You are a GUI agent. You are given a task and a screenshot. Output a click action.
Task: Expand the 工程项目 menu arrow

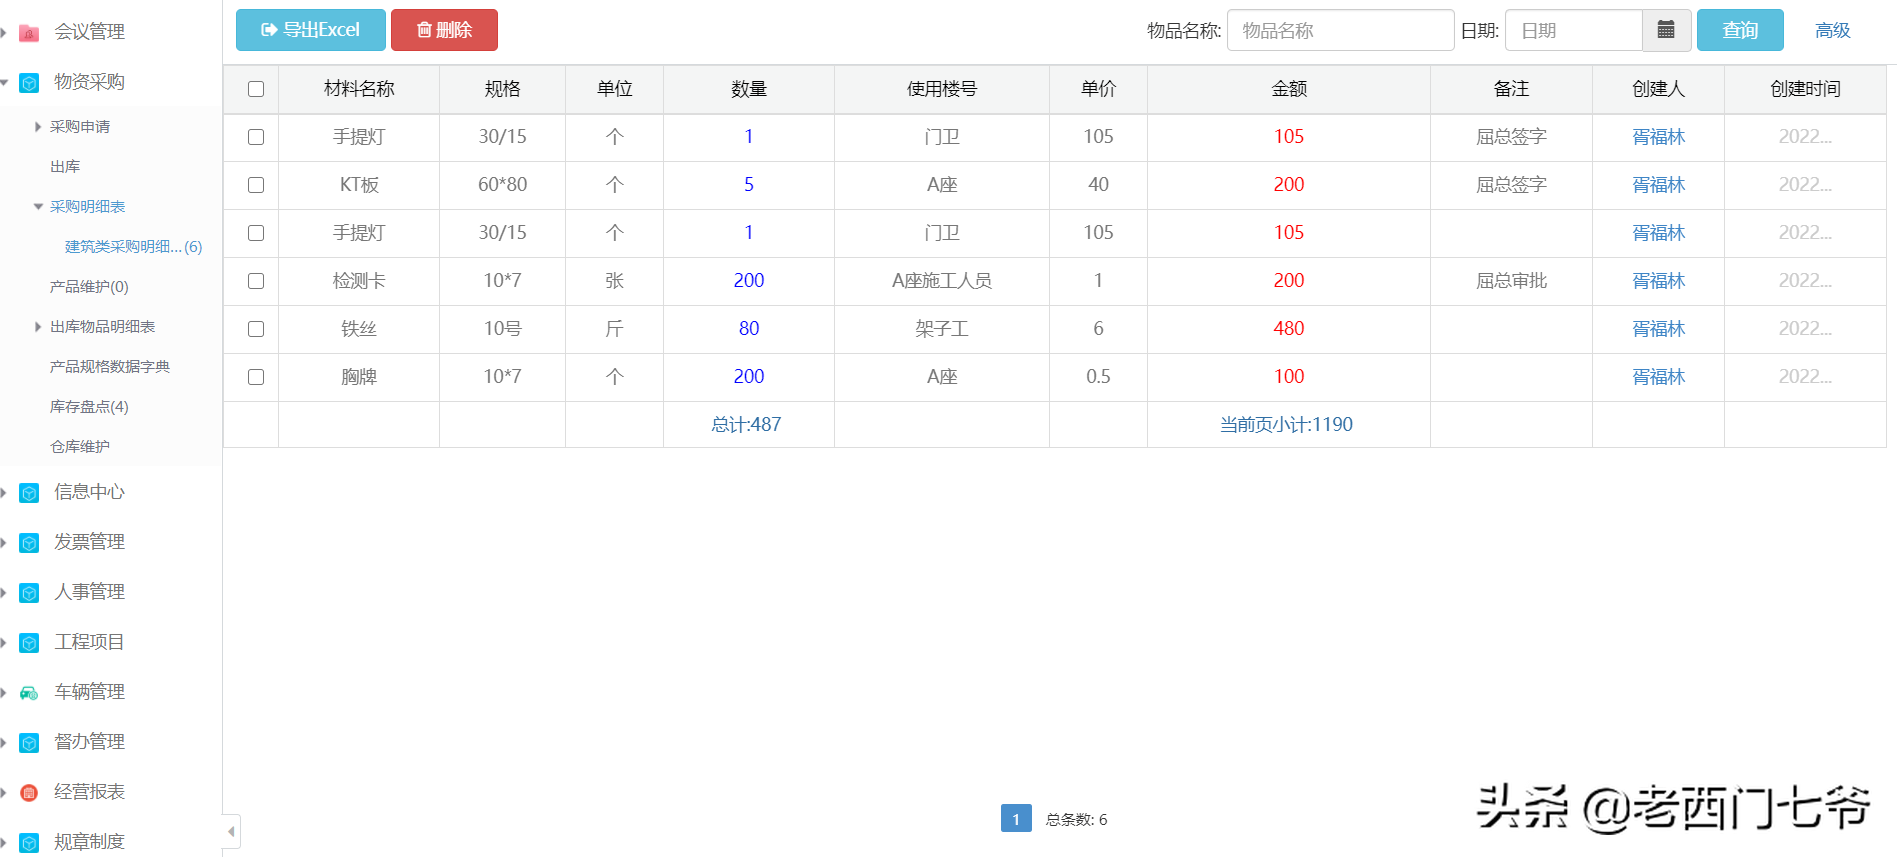(x=4, y=643)
